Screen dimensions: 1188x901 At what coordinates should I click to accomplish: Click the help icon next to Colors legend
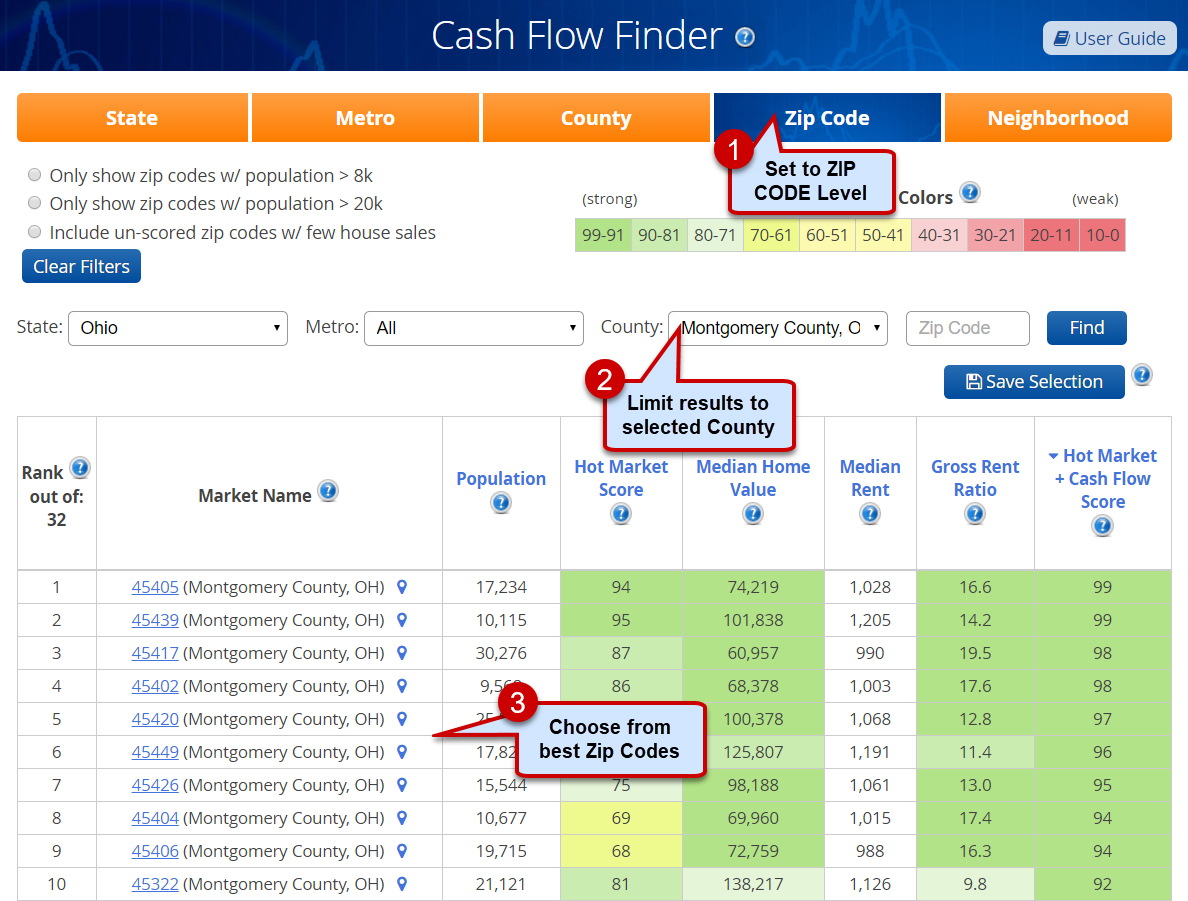click(x=970, y=192)
